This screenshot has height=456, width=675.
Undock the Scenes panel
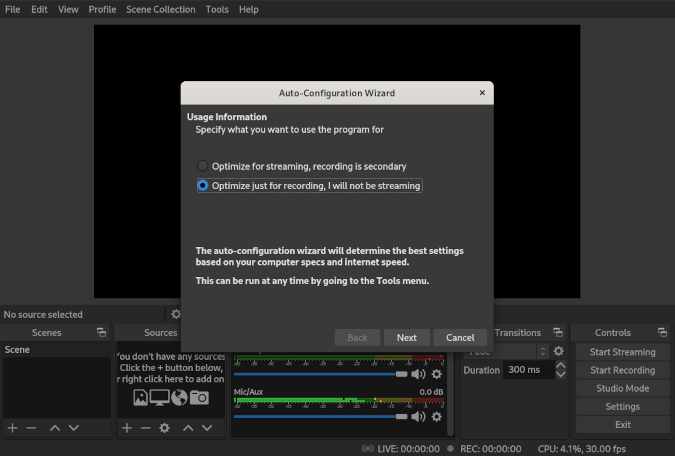point(100,333)
